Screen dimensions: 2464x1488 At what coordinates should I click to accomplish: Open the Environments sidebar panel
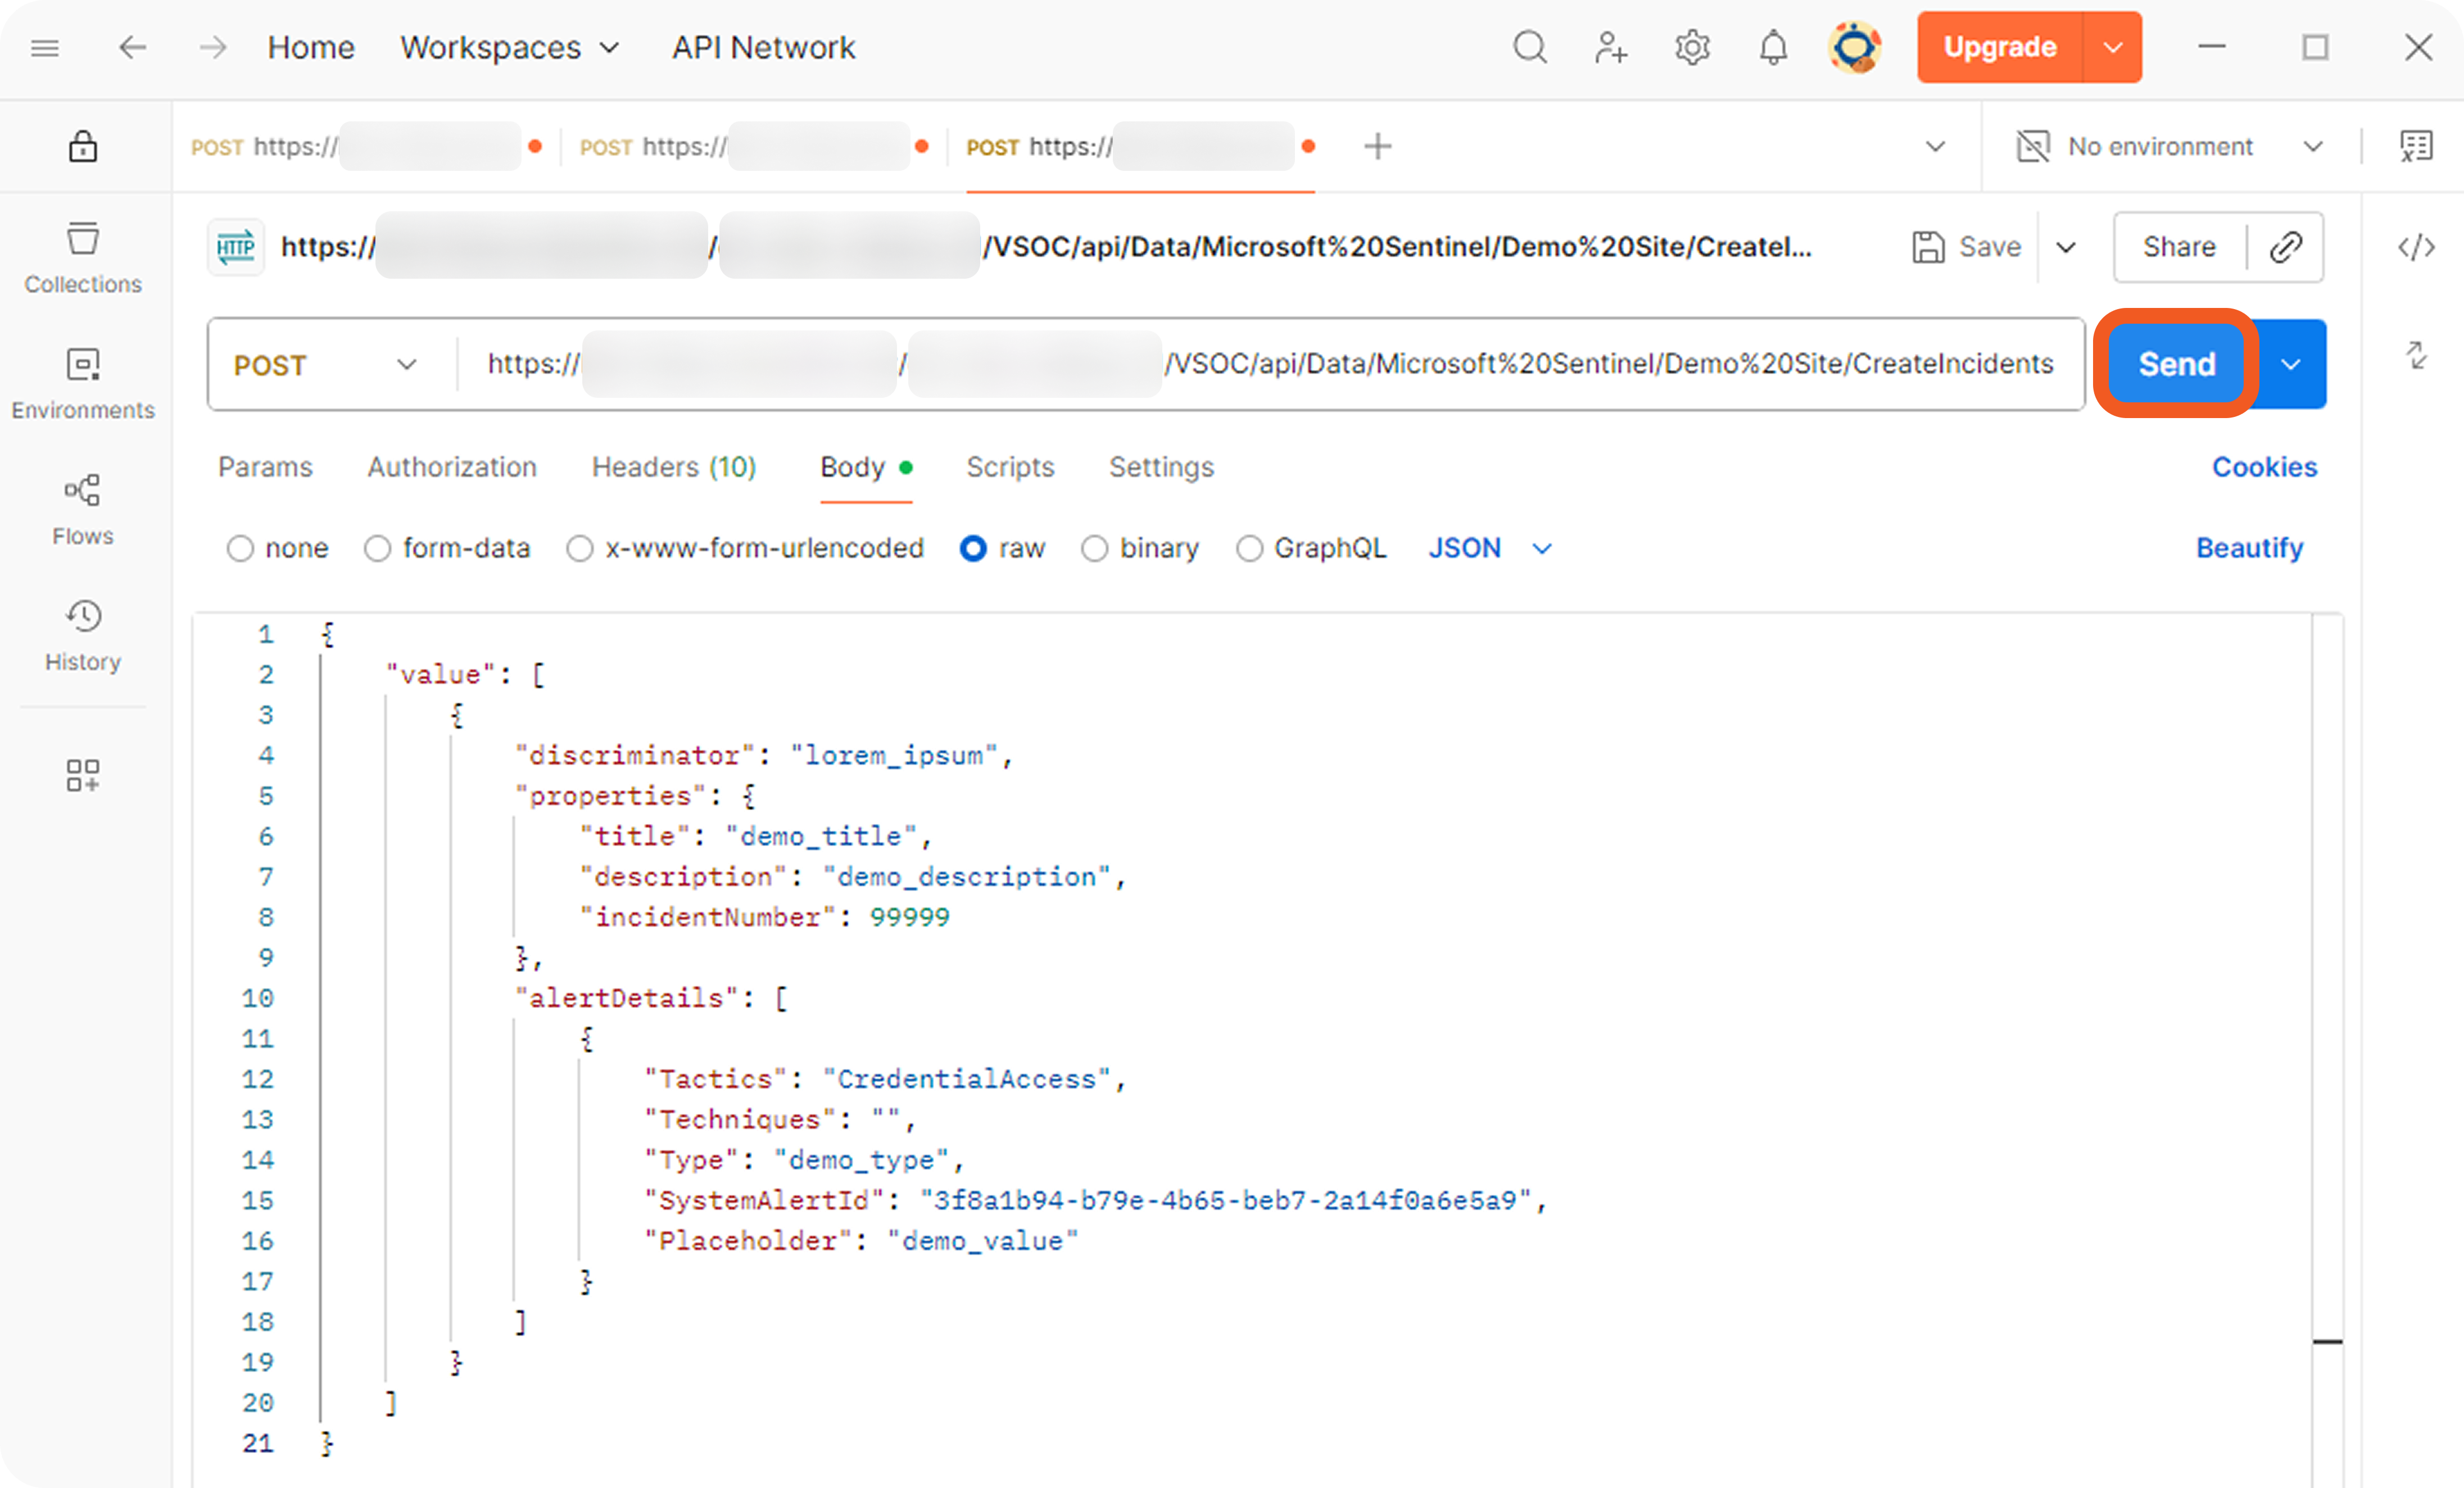(83, 383)
